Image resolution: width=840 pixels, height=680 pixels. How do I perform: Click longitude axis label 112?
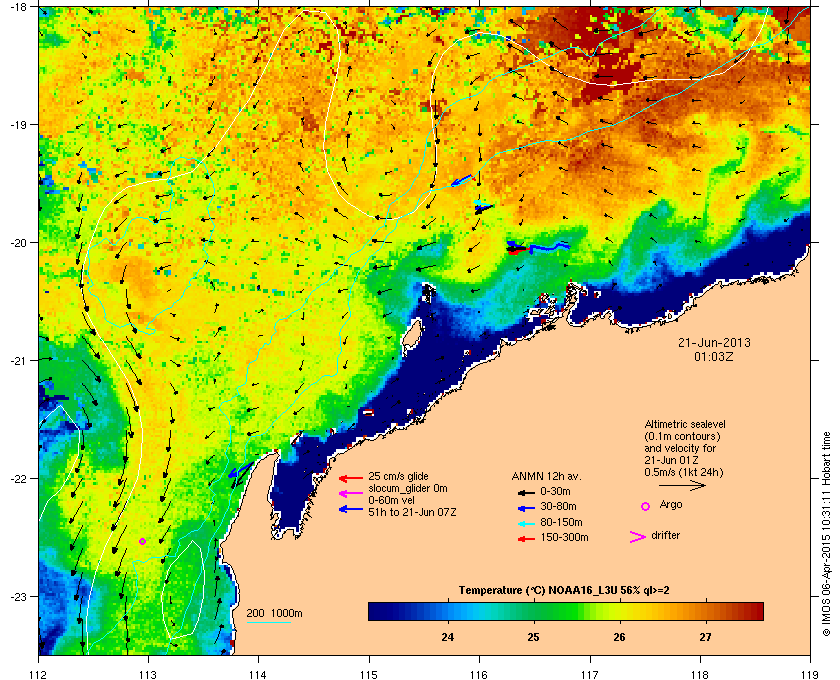click(x=39, y=675)
